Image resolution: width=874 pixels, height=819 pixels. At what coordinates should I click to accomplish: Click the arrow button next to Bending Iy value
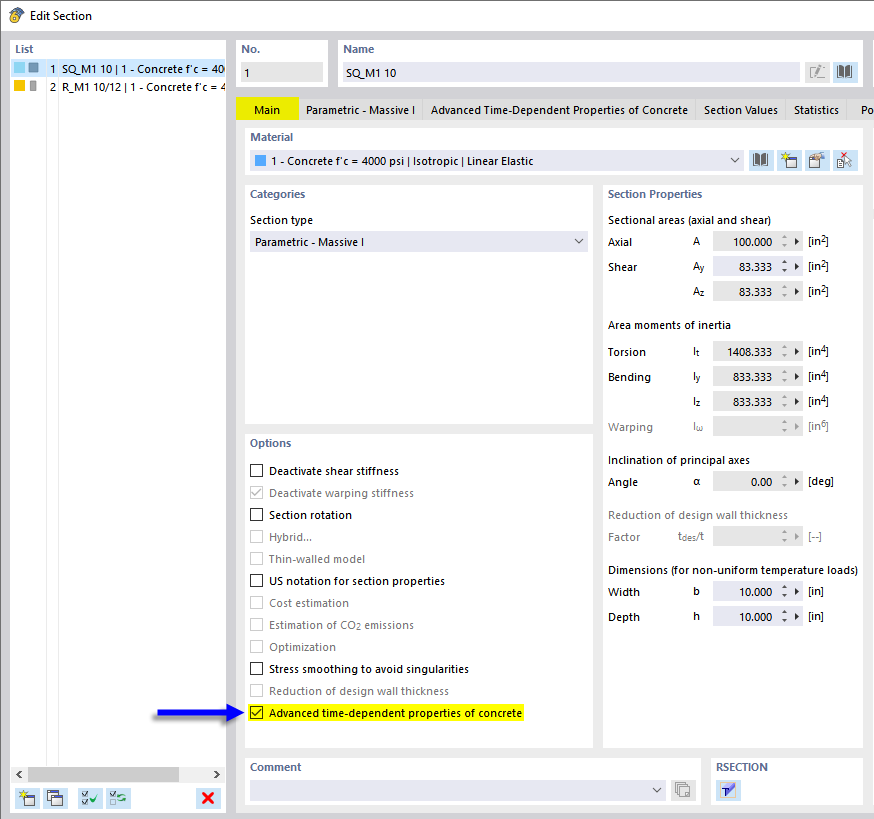tap(797, 377)
